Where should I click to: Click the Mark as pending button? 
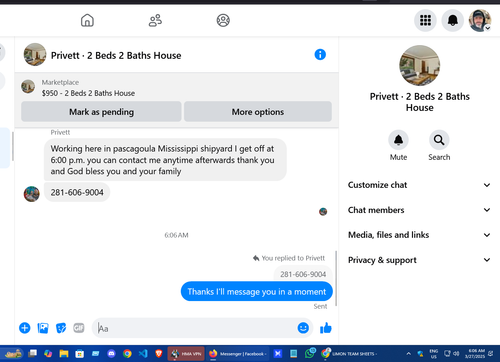tap(101, 112)
